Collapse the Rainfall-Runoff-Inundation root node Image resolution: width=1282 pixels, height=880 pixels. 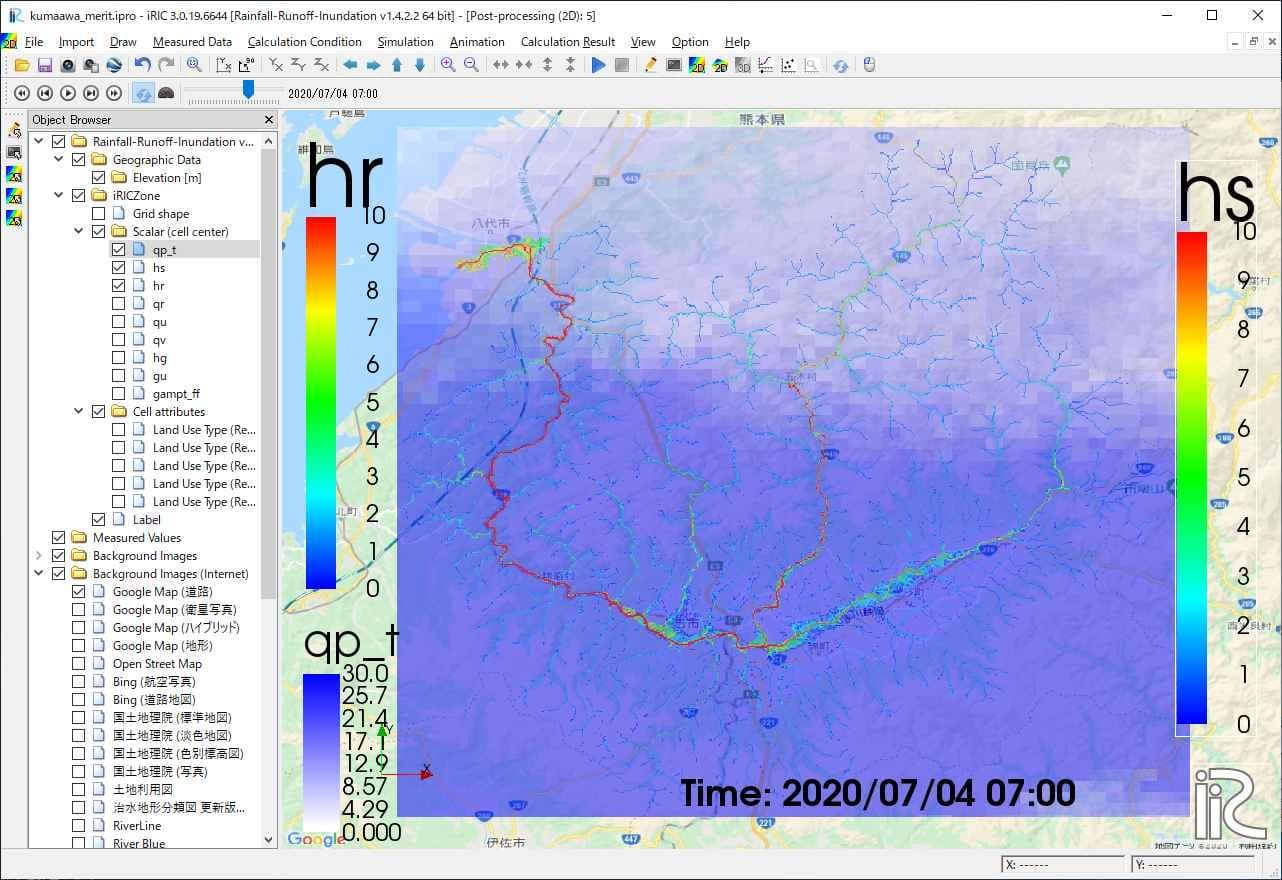[x=39, y=142]
